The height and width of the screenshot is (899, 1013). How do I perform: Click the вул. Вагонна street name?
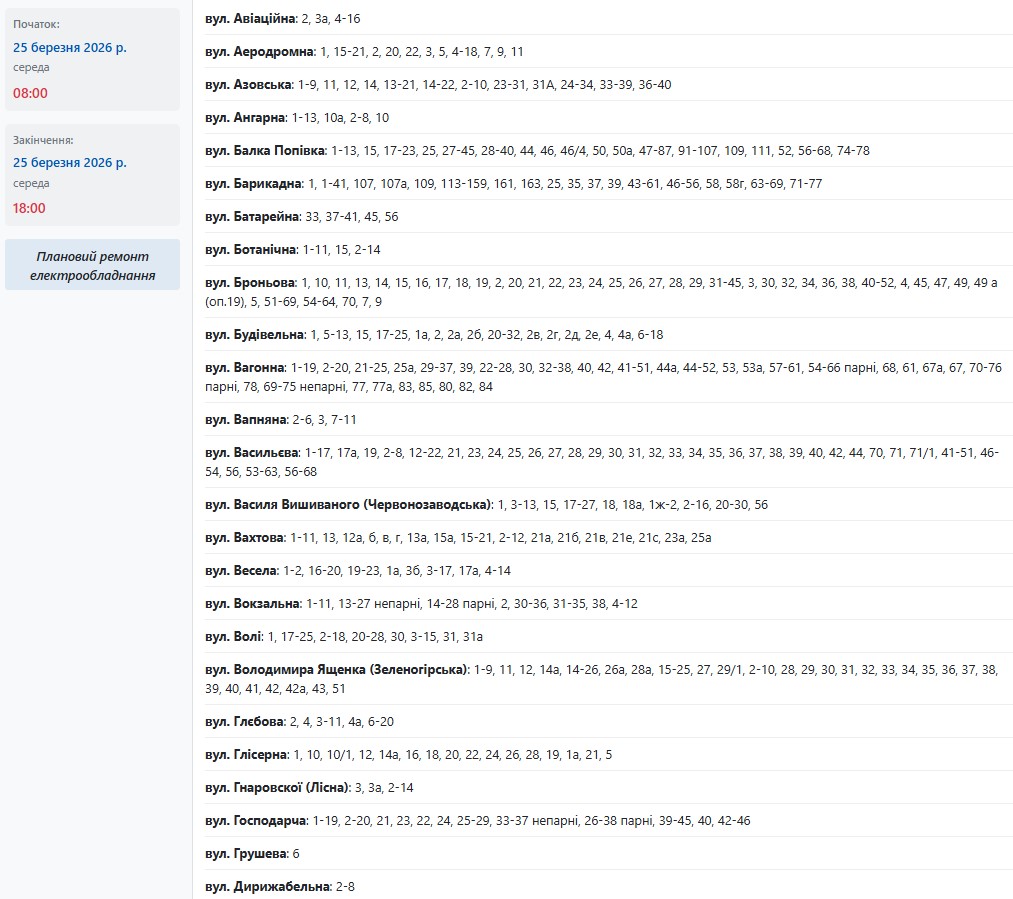tap(246, 367)
